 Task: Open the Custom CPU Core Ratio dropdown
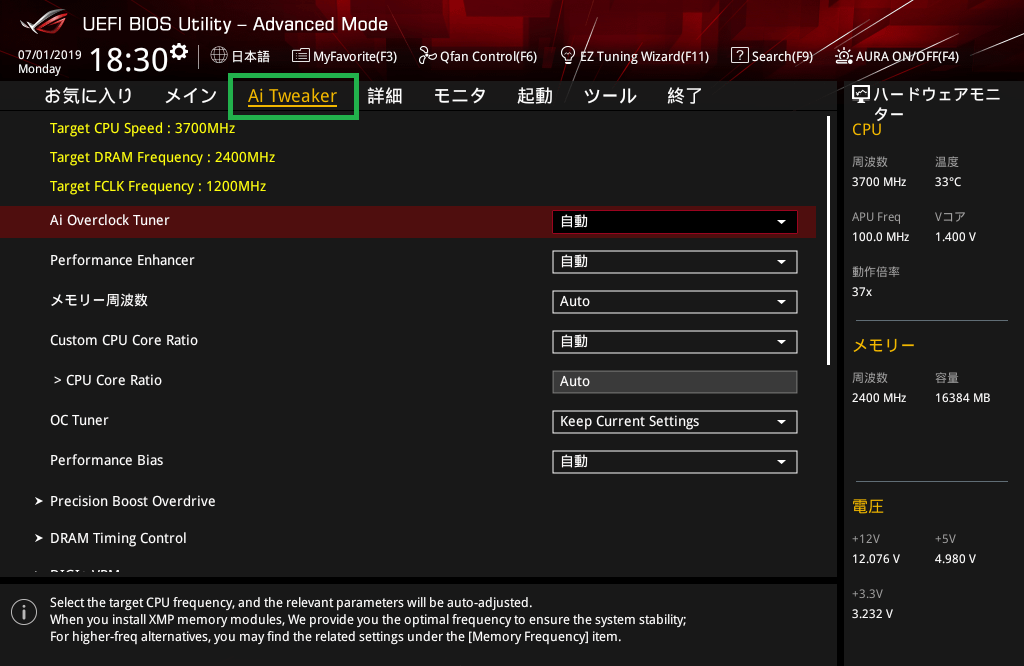[675, 341]
